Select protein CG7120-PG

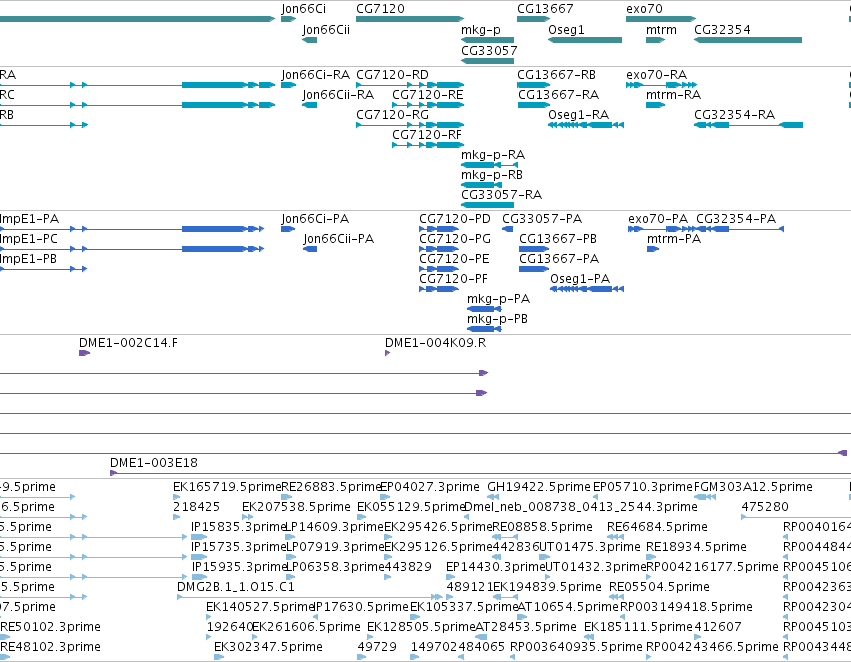[x=439, y=249]
